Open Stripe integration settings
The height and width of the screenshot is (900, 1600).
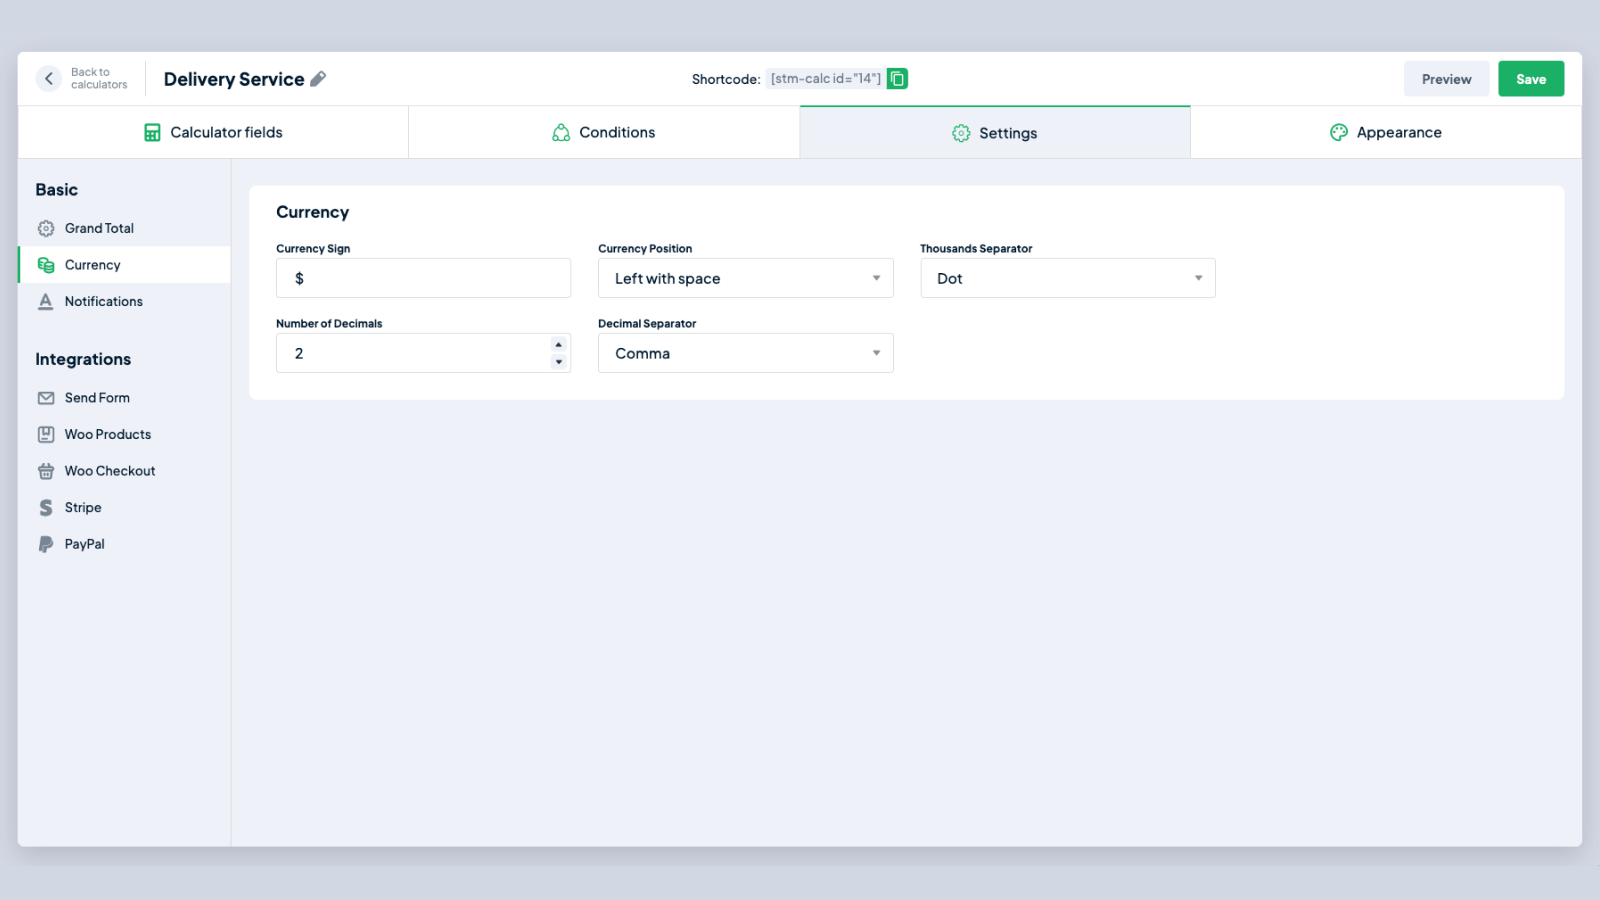pyautogui.click(x=83, y=508)
